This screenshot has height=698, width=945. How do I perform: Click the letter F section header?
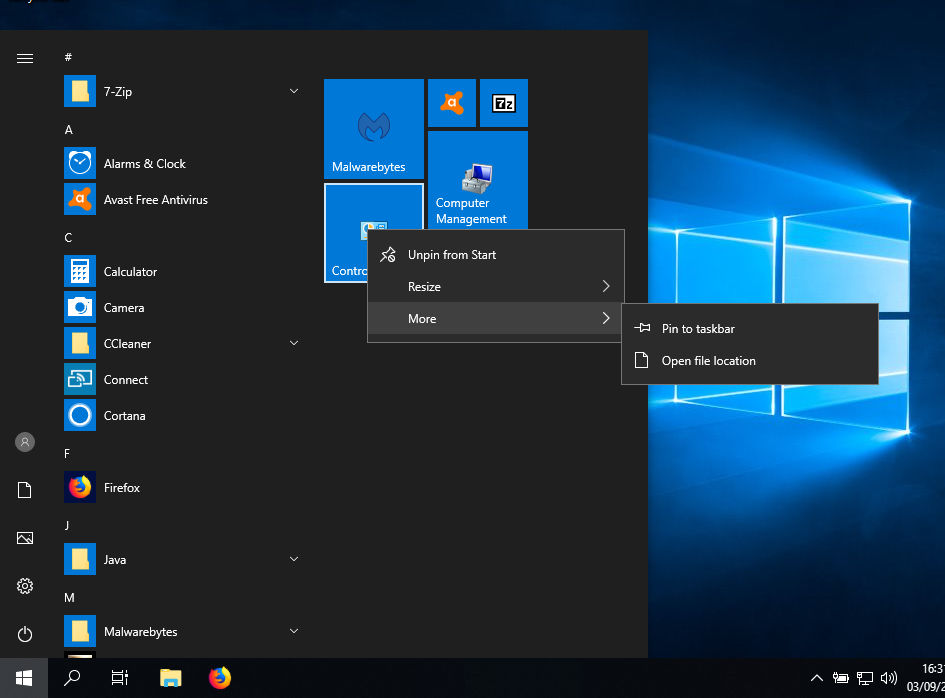click(67, 453)
